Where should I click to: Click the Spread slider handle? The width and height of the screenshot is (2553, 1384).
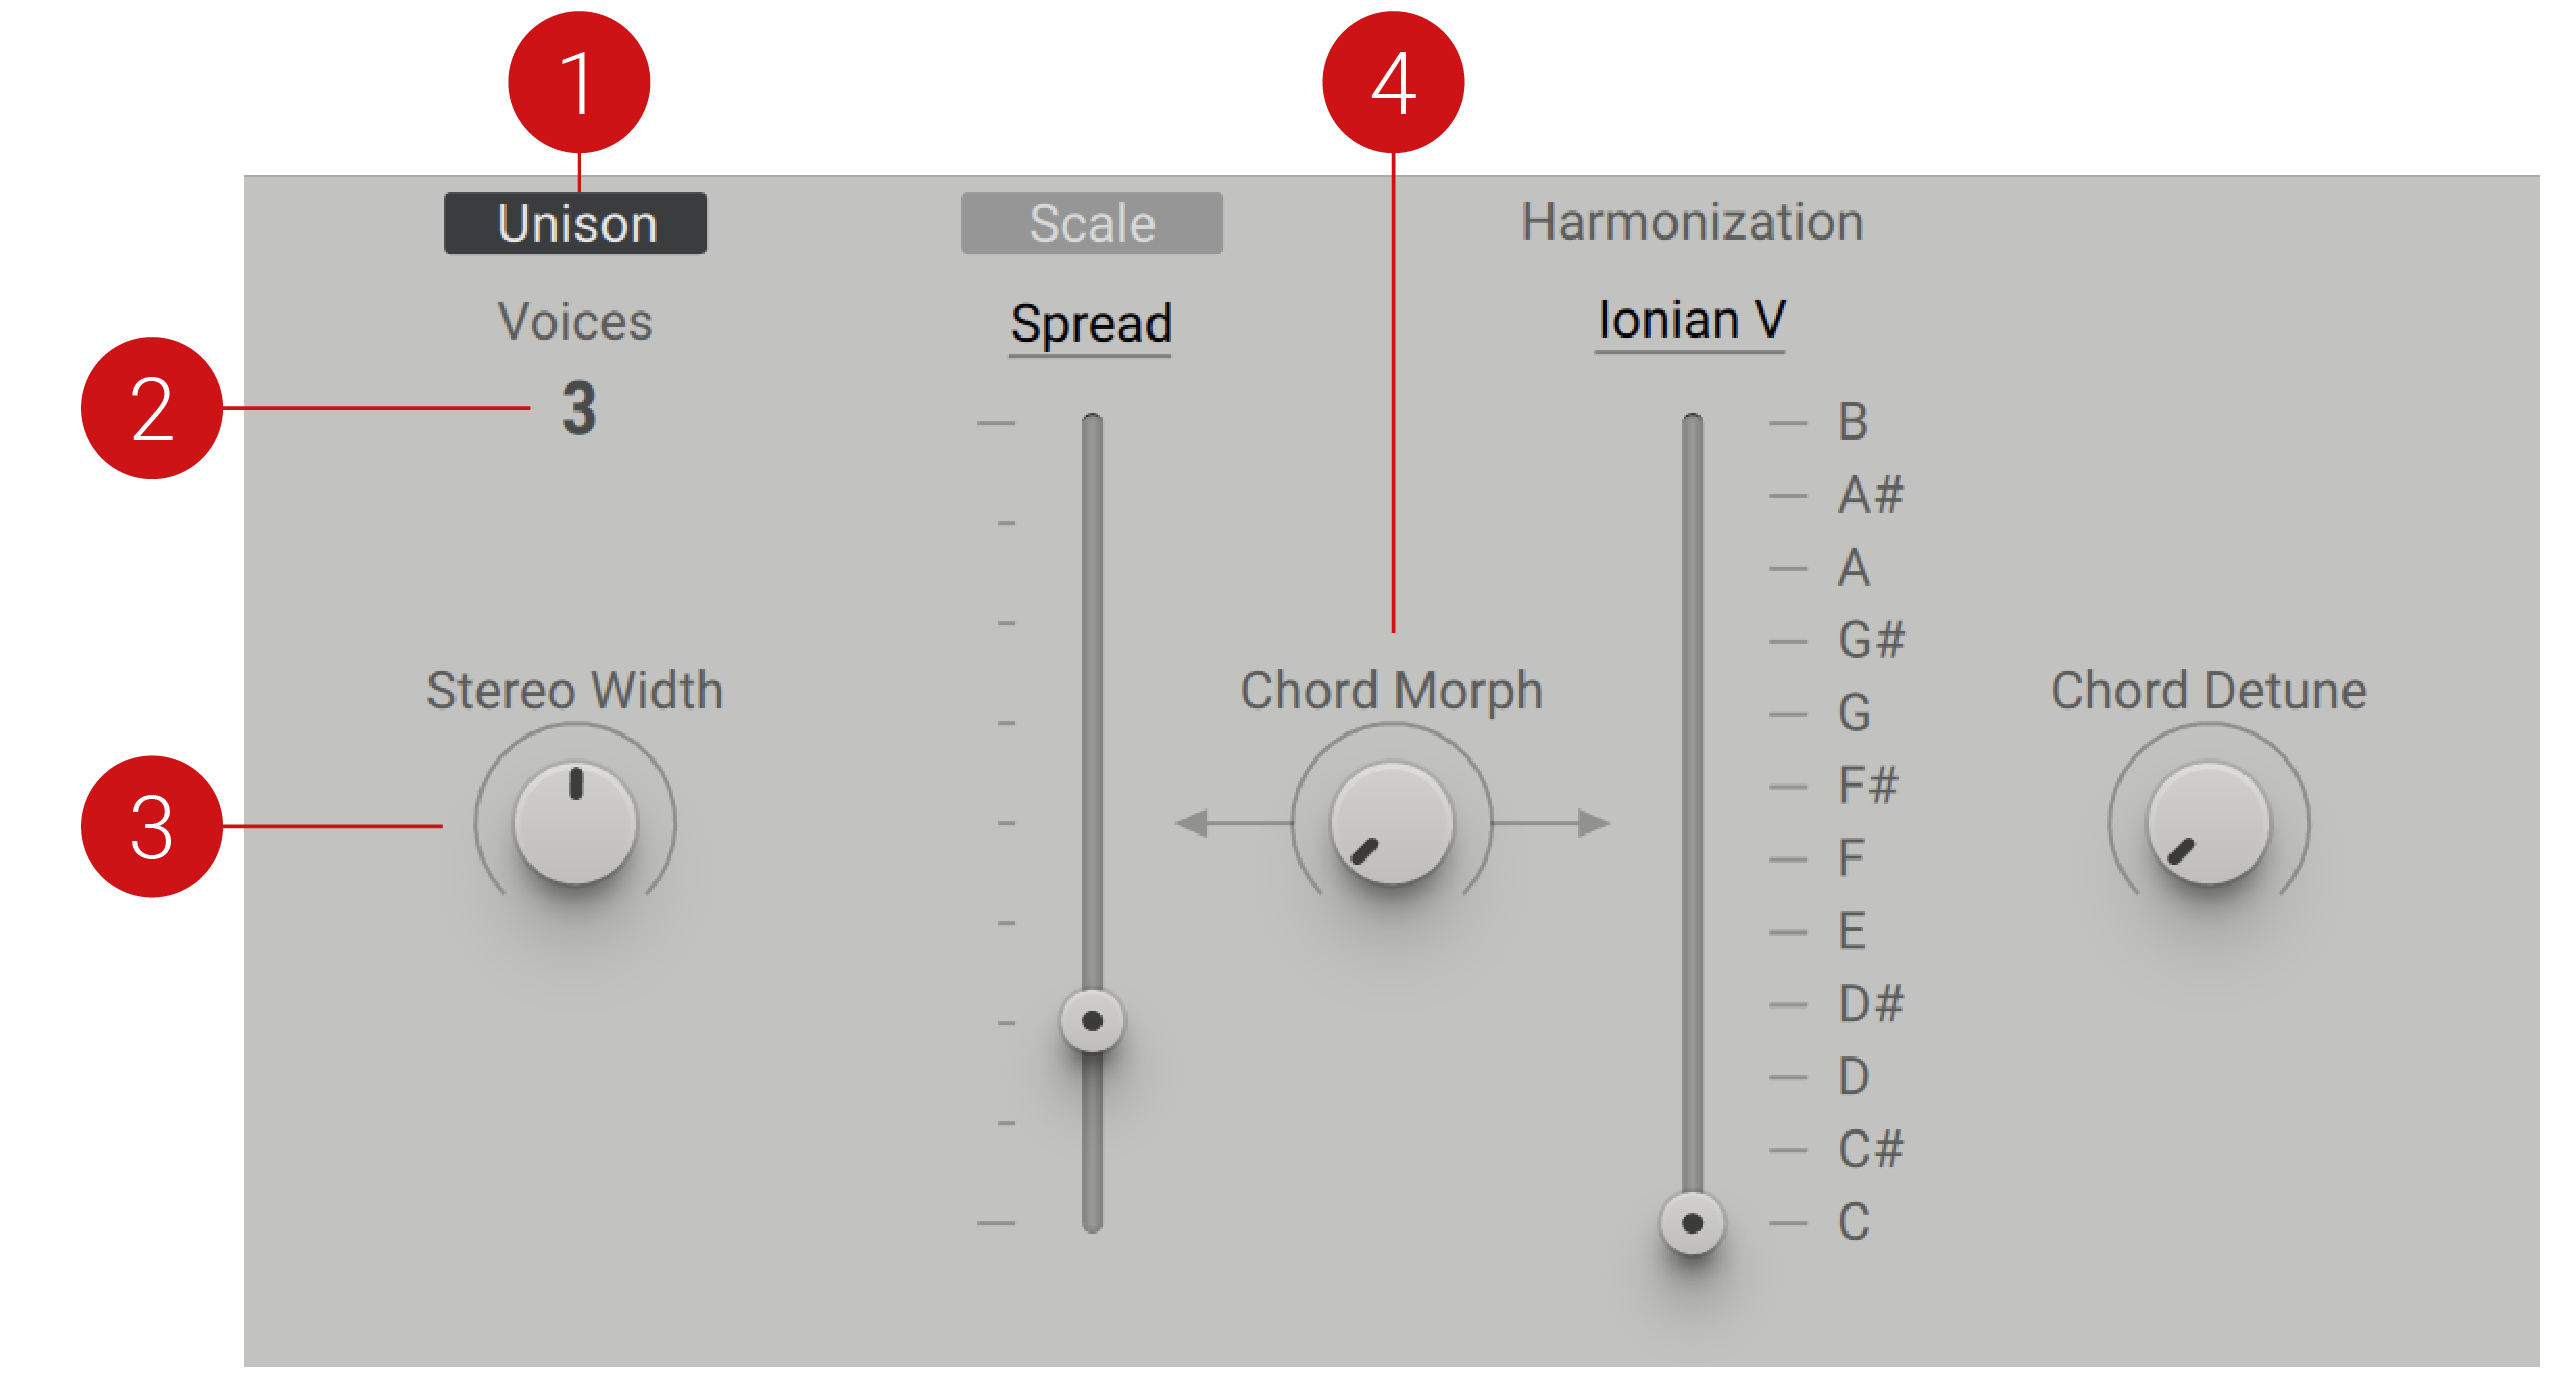point(1091,1019)
